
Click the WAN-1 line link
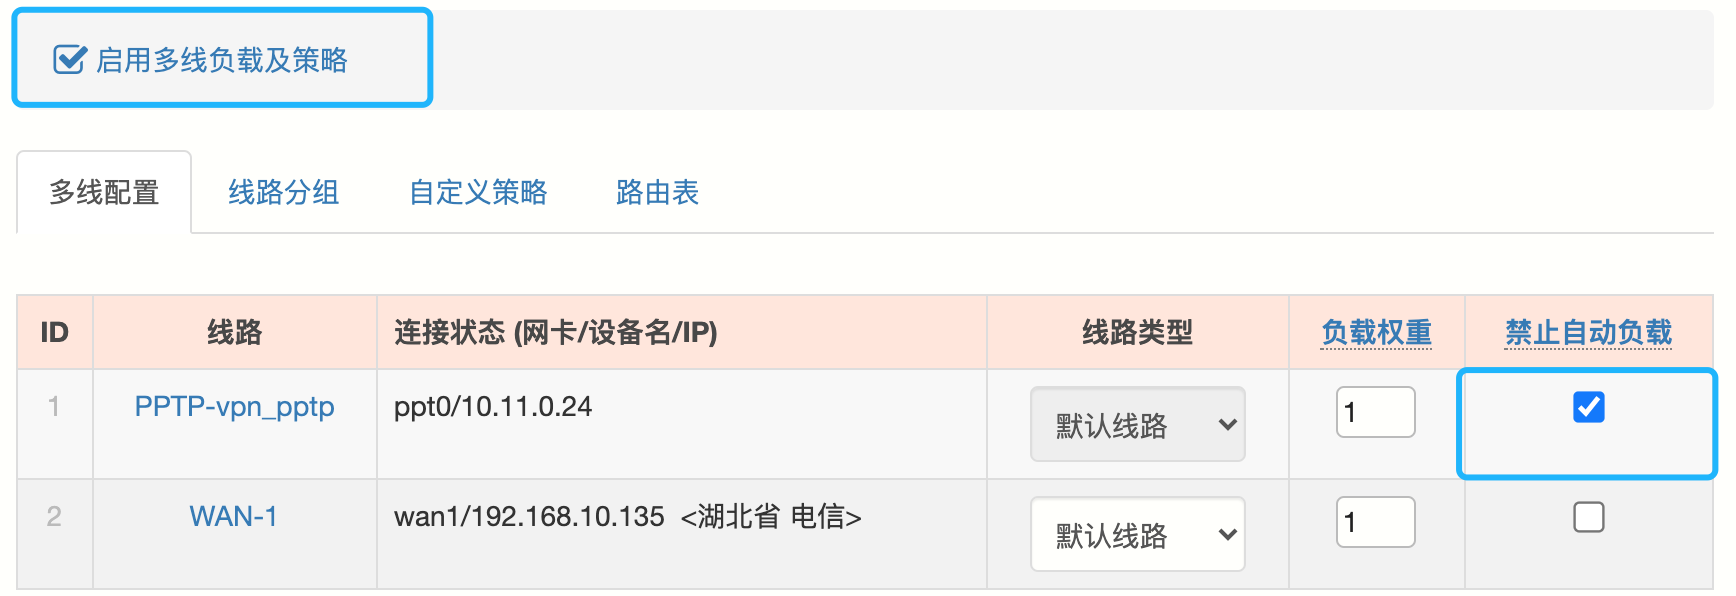point(233,517)
